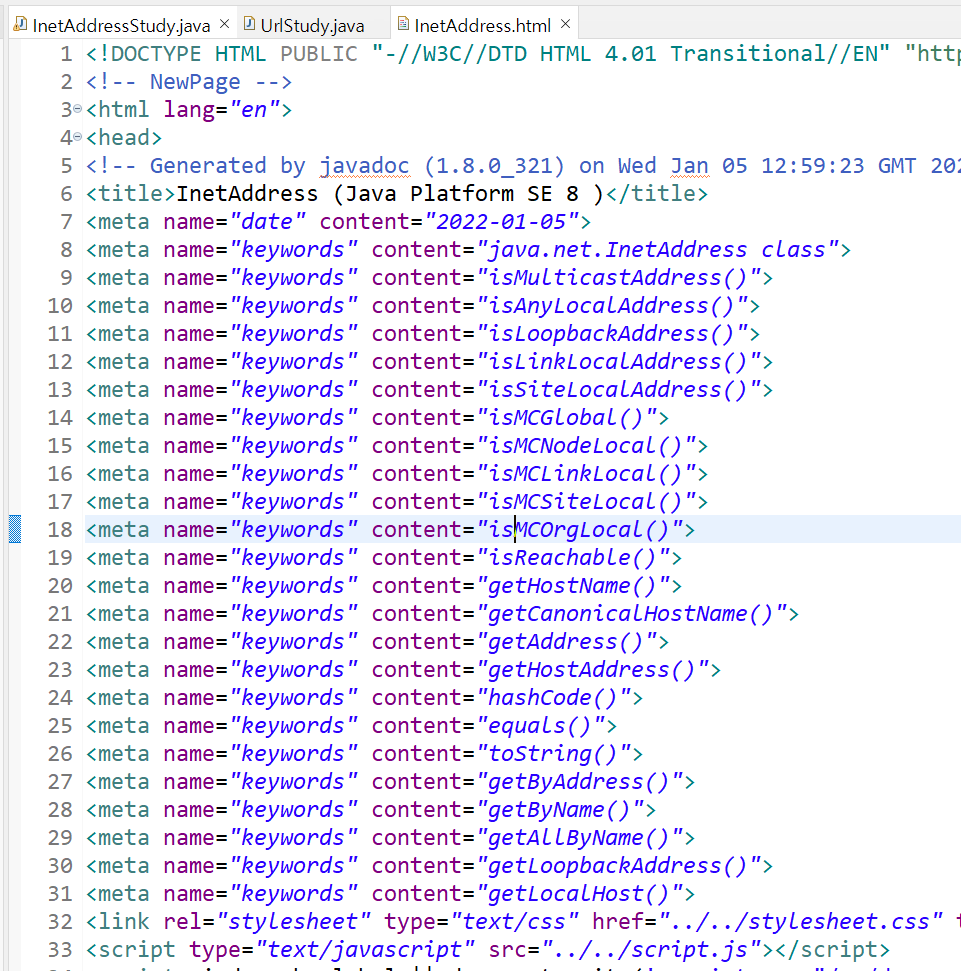Click the HTML file icon on InetAddress.html tab
The image size is (961, 971).
[403, 24]
